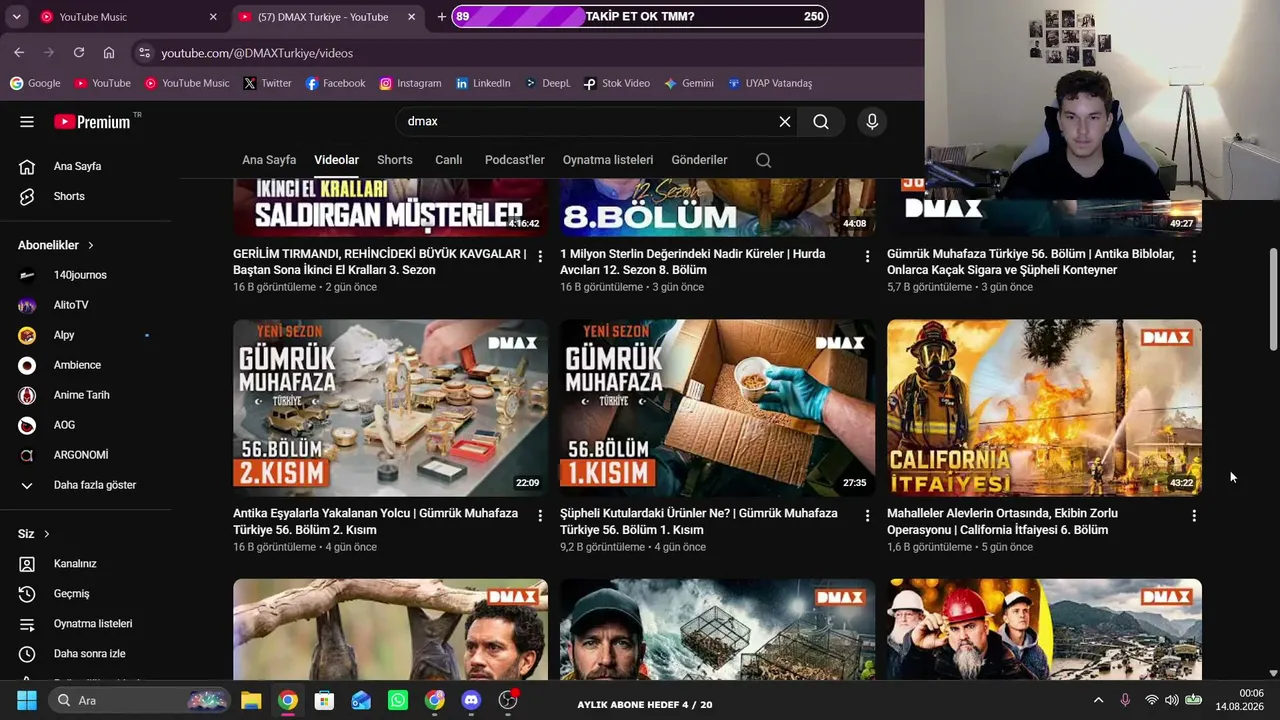Open the browser home page icon
This screenshot has height=720, width=1280.
coord(109,53)
